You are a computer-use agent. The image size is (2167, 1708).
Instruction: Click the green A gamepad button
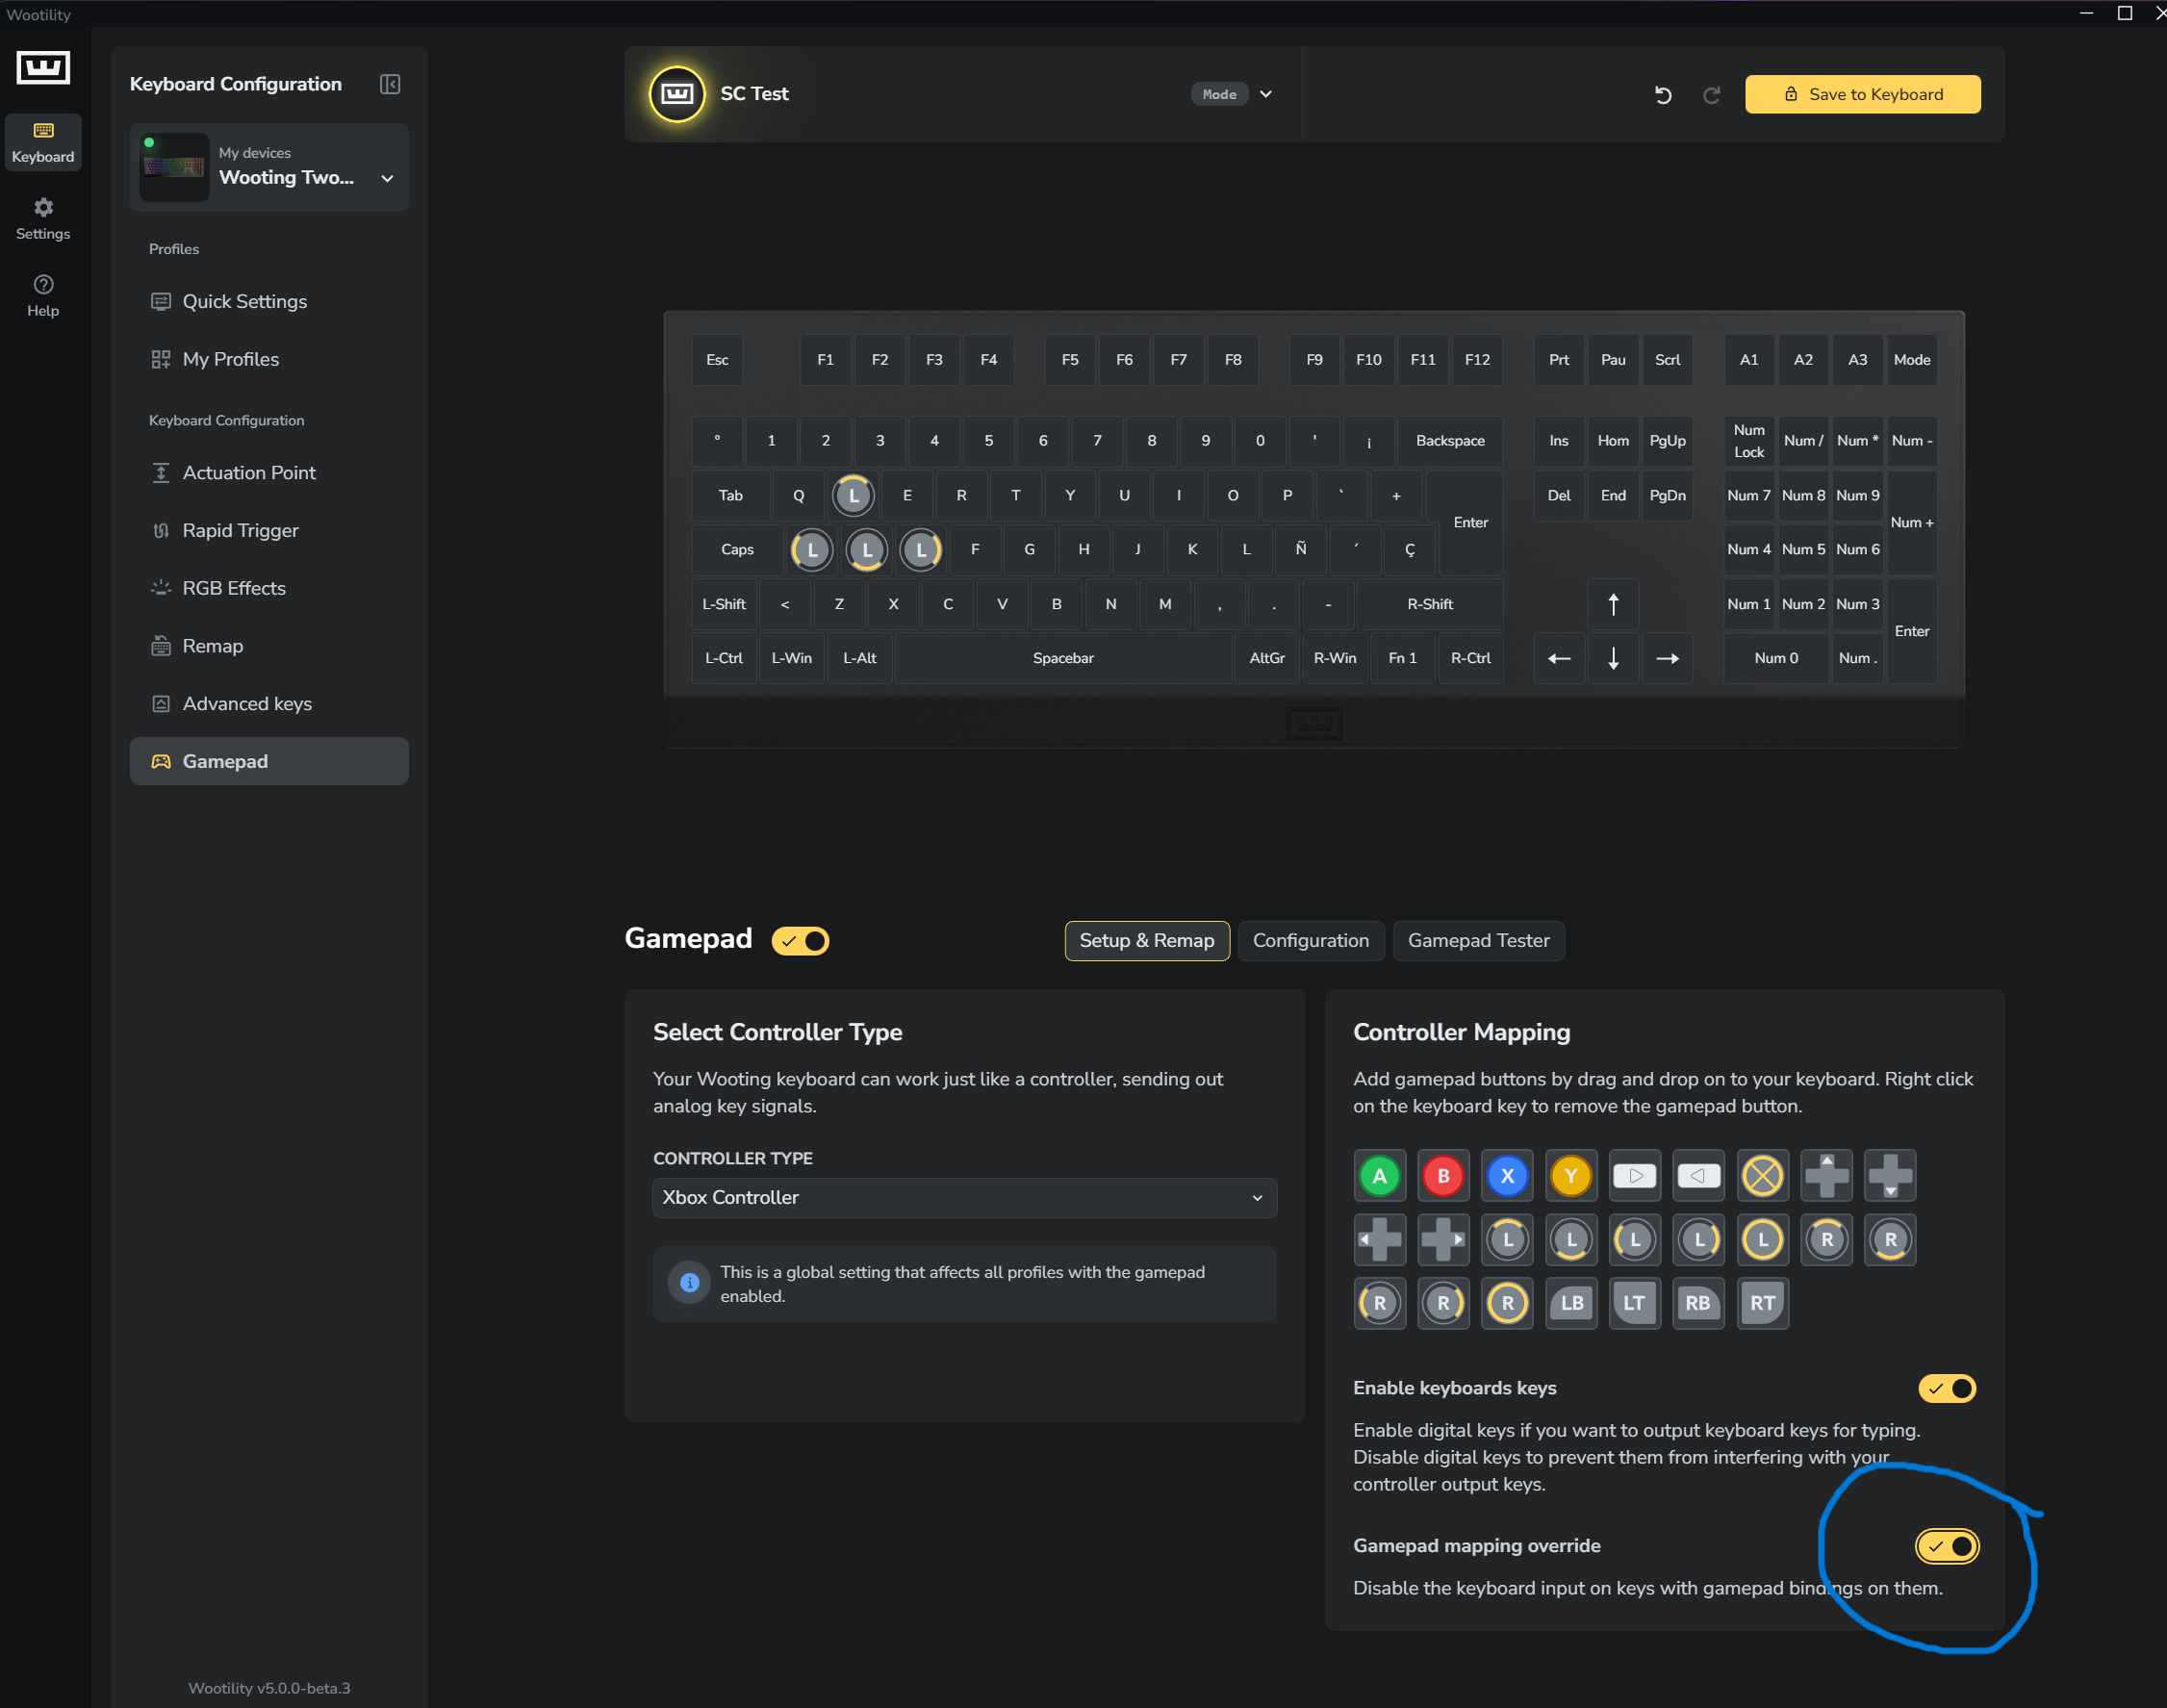pyautogui.click(x=1379, y=1176)
